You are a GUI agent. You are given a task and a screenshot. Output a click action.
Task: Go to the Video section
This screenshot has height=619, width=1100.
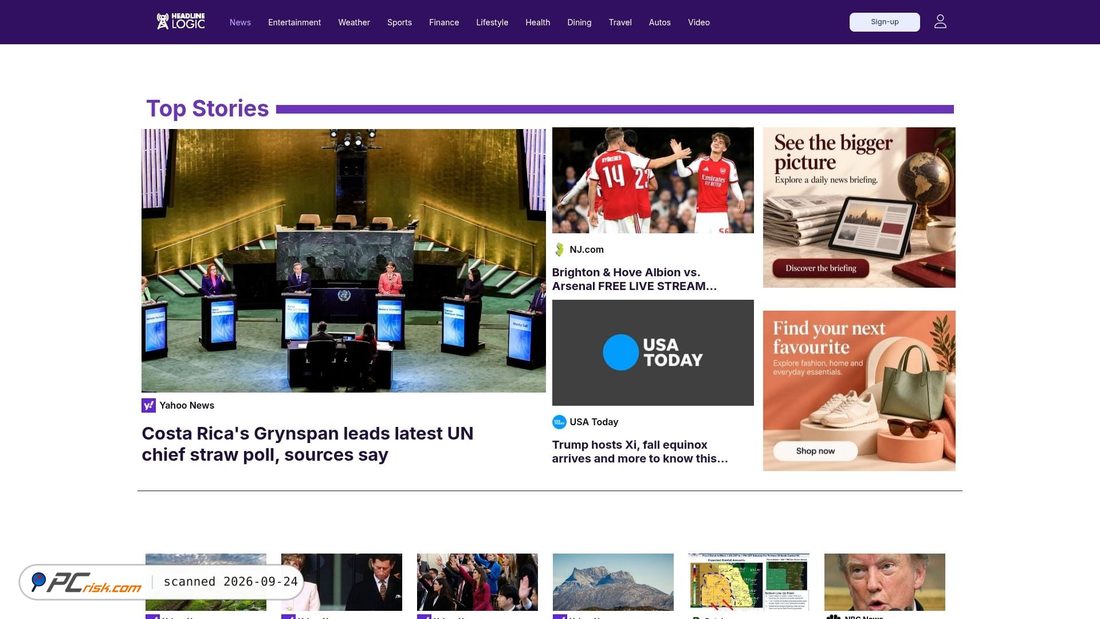pos(699,22)
